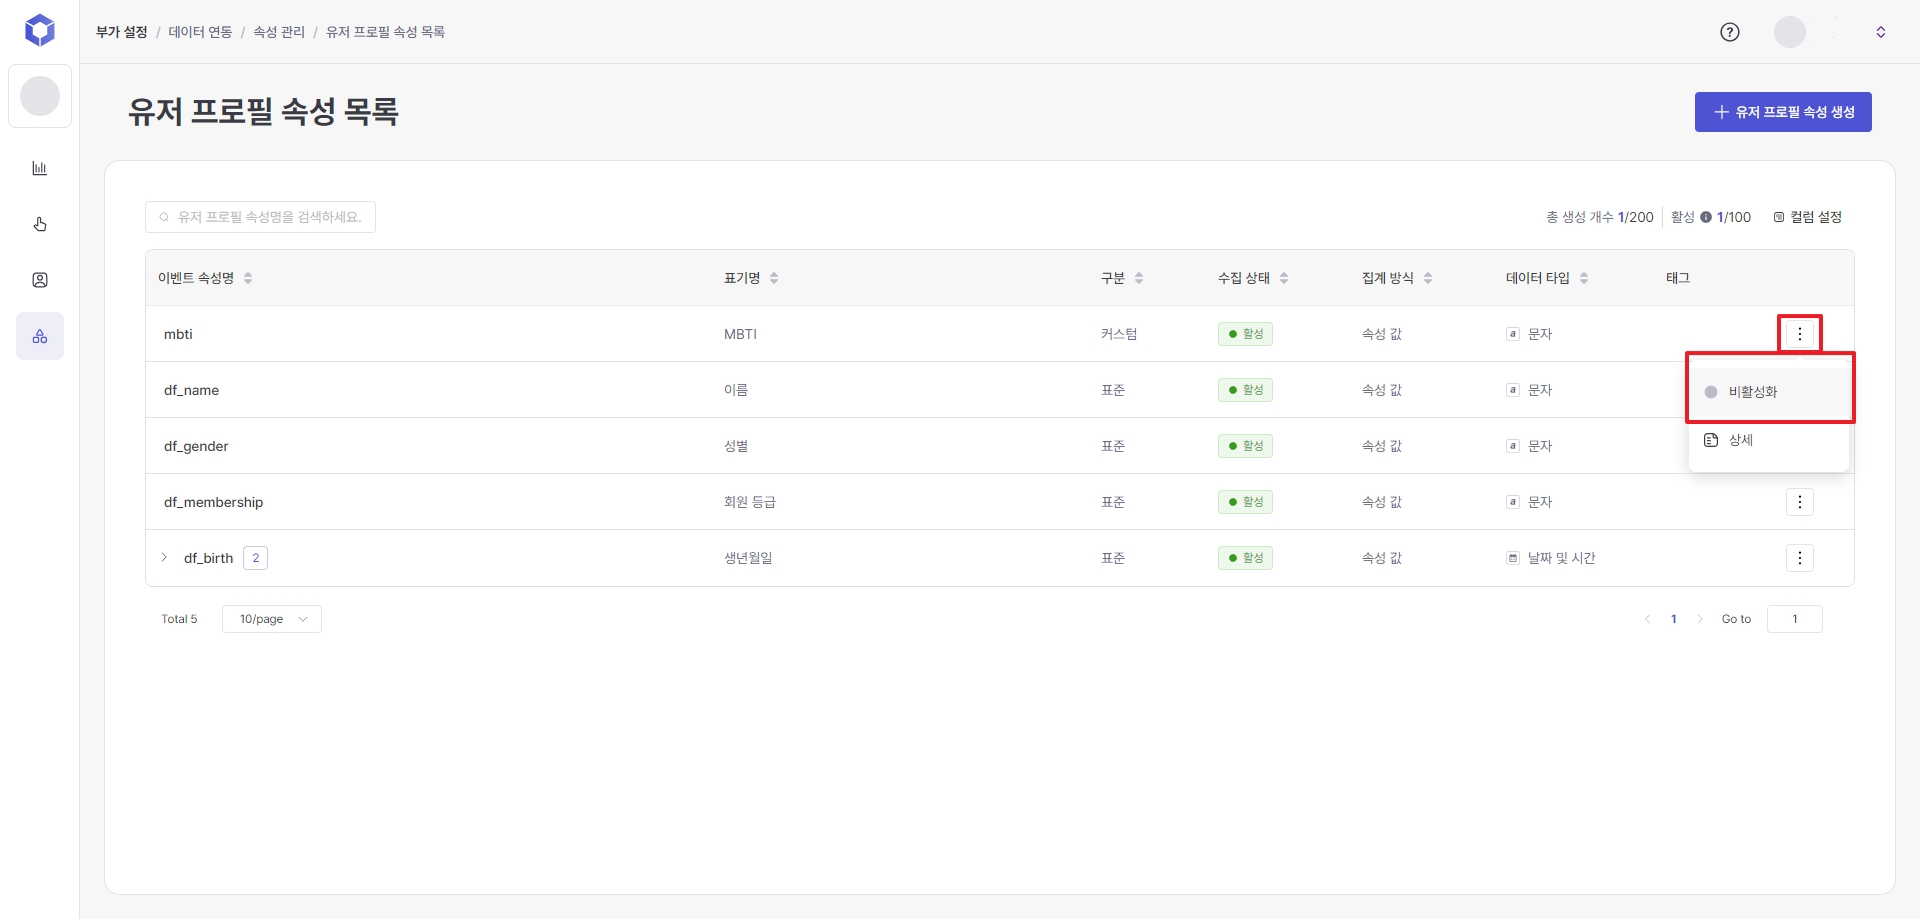This screenshot has height=919, width=1920.
Task: Select 비활성화 to deactivate the property
Action: (x=1753, y=392)
